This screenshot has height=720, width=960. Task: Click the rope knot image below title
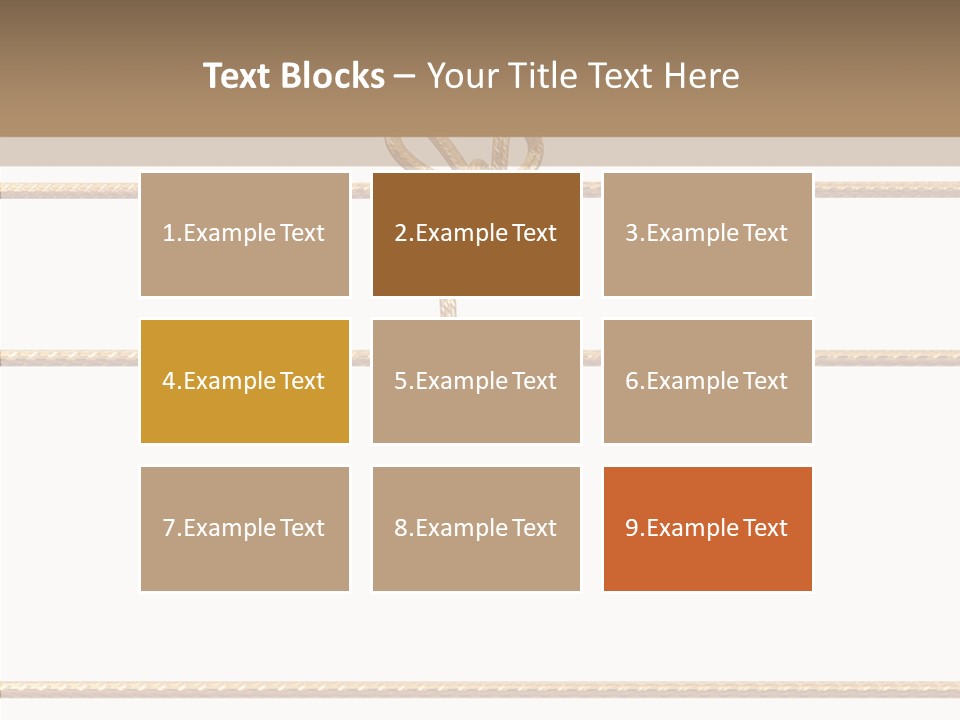464,154
